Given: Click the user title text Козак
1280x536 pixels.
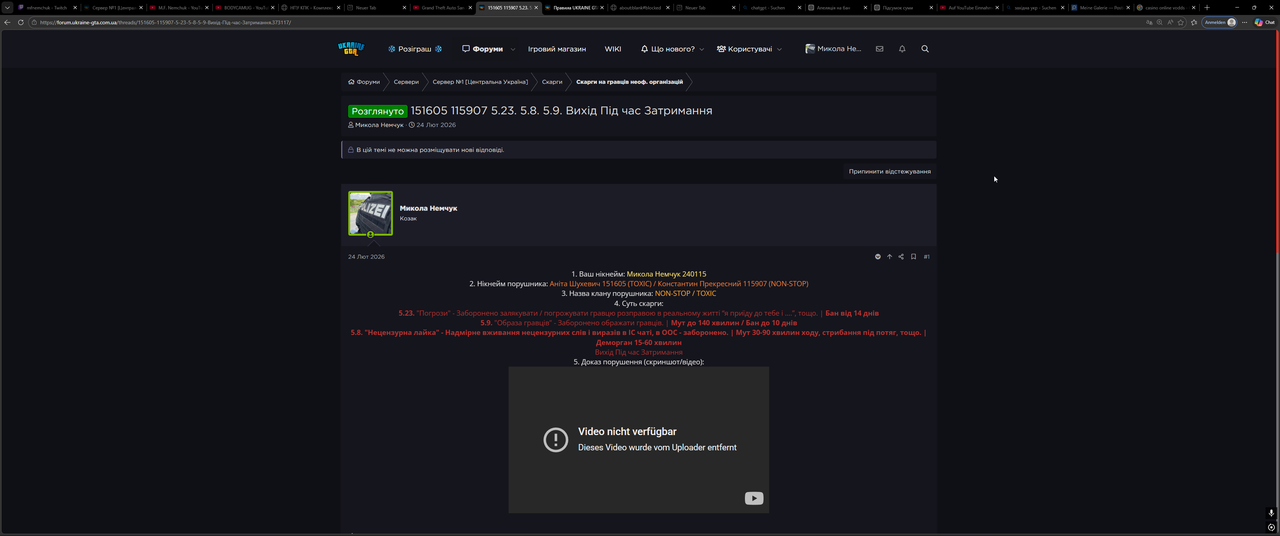Looking at the screenshot, I should [x=408, y=218].
